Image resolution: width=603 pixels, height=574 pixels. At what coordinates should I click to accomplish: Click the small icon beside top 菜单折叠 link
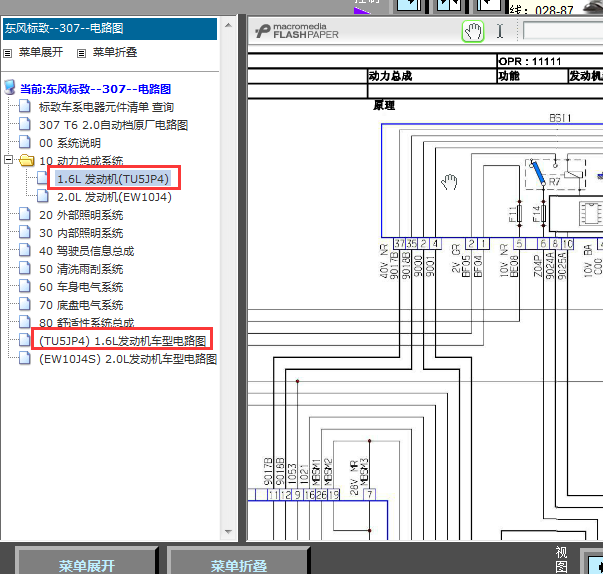(81, 53)
